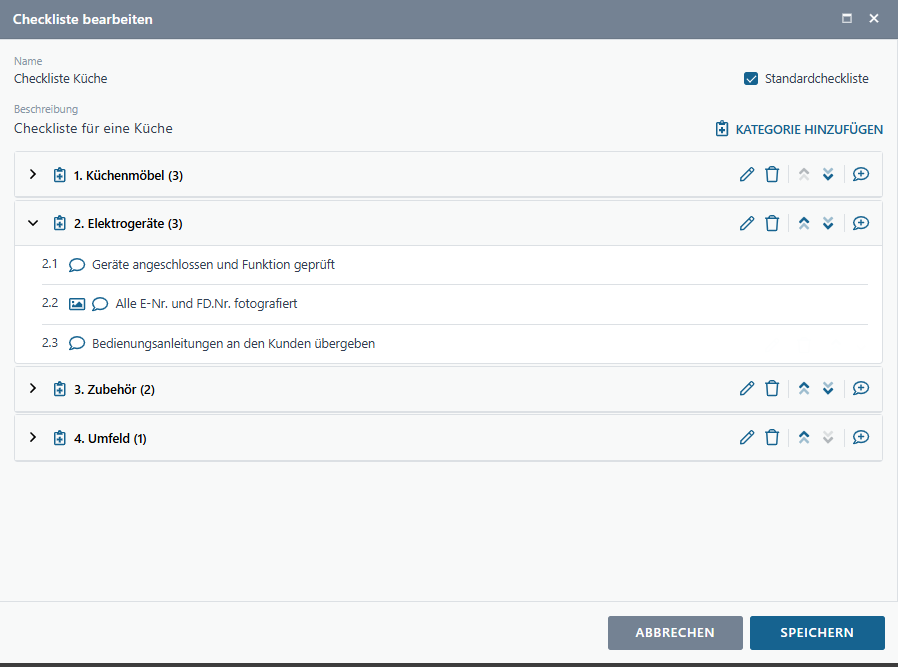Move Umfeld category up
This screenshot has height=667, width=898.
pos(803,438)
